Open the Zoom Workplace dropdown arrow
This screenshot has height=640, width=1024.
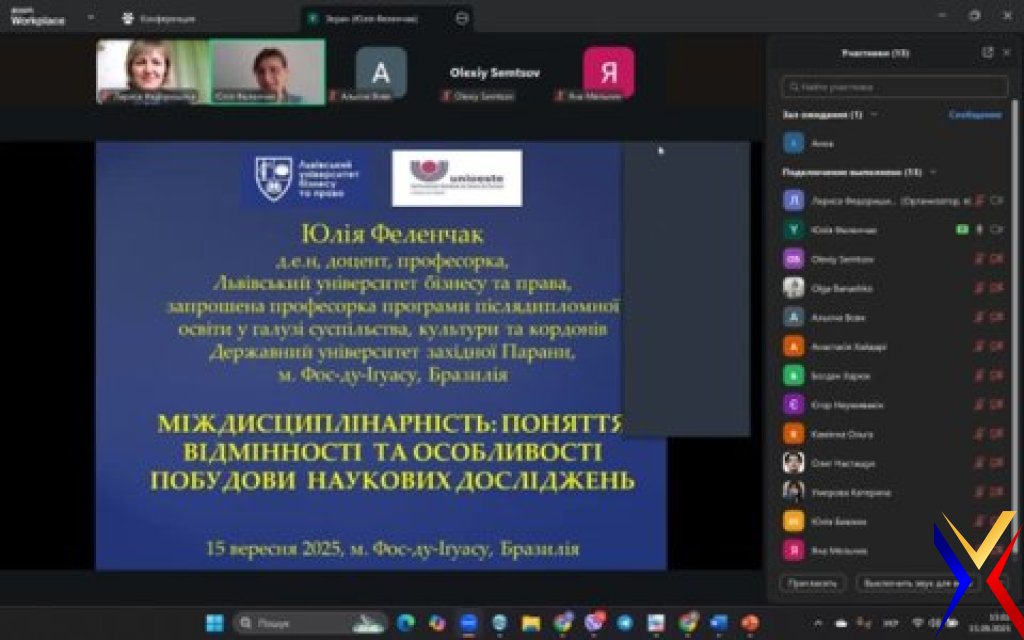pos(91,18)
